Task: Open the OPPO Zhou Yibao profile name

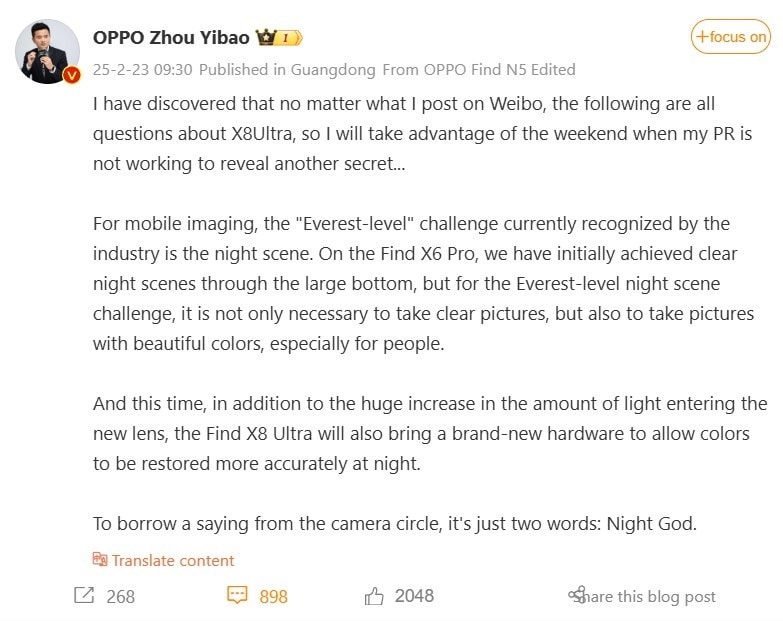Action: click(x=171, y=37)
